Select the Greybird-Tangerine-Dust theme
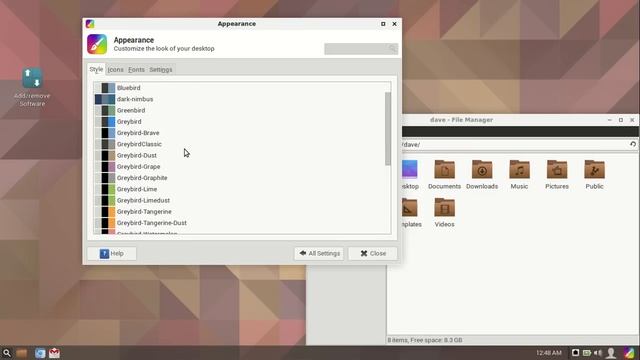This screenshot has width=640, height=360. (242, 223)
